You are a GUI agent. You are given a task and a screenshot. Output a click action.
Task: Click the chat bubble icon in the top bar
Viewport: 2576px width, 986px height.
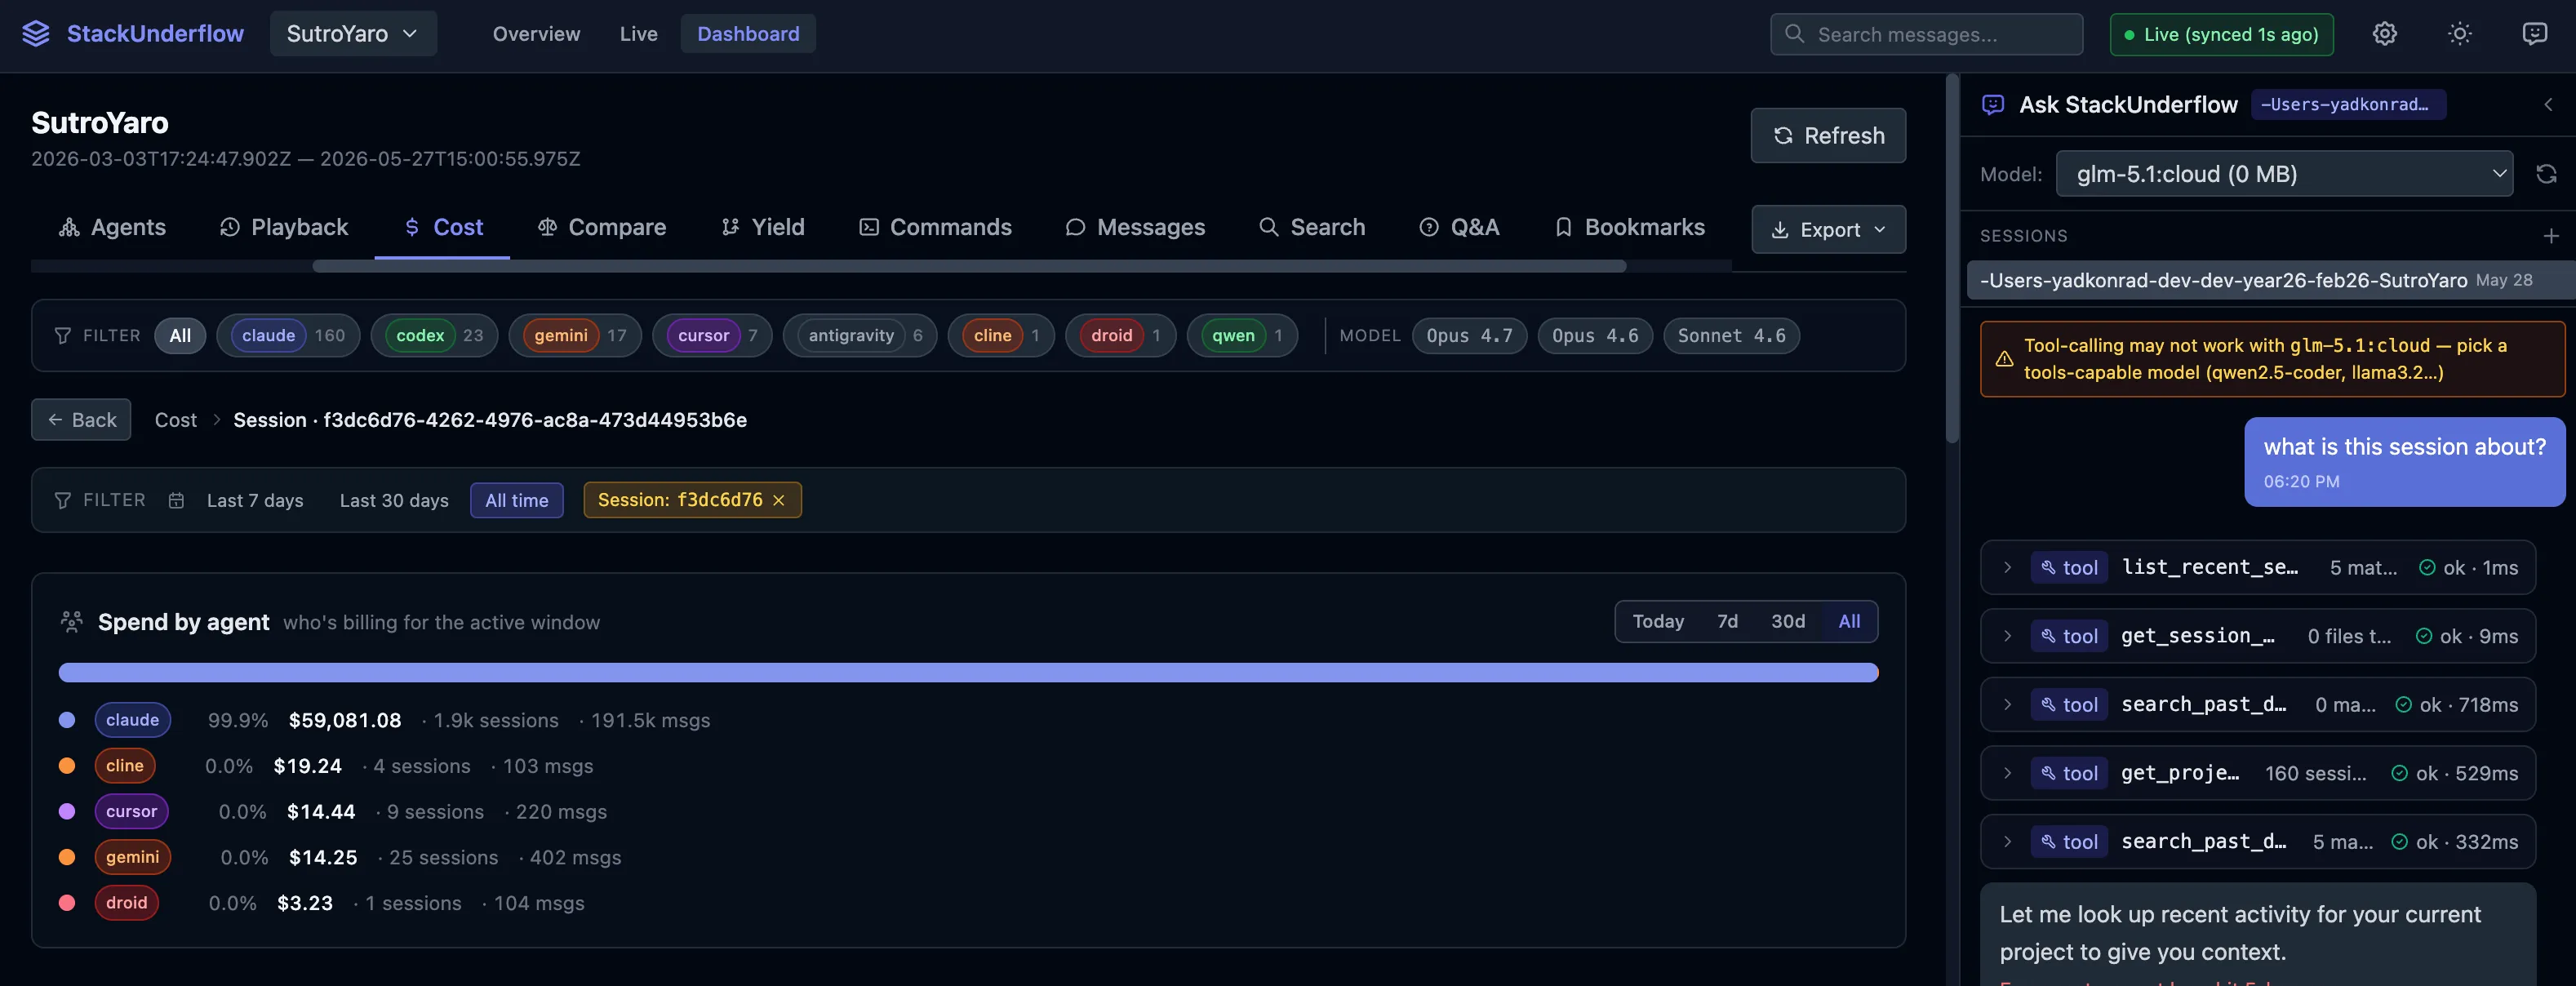click(2534, 34)
